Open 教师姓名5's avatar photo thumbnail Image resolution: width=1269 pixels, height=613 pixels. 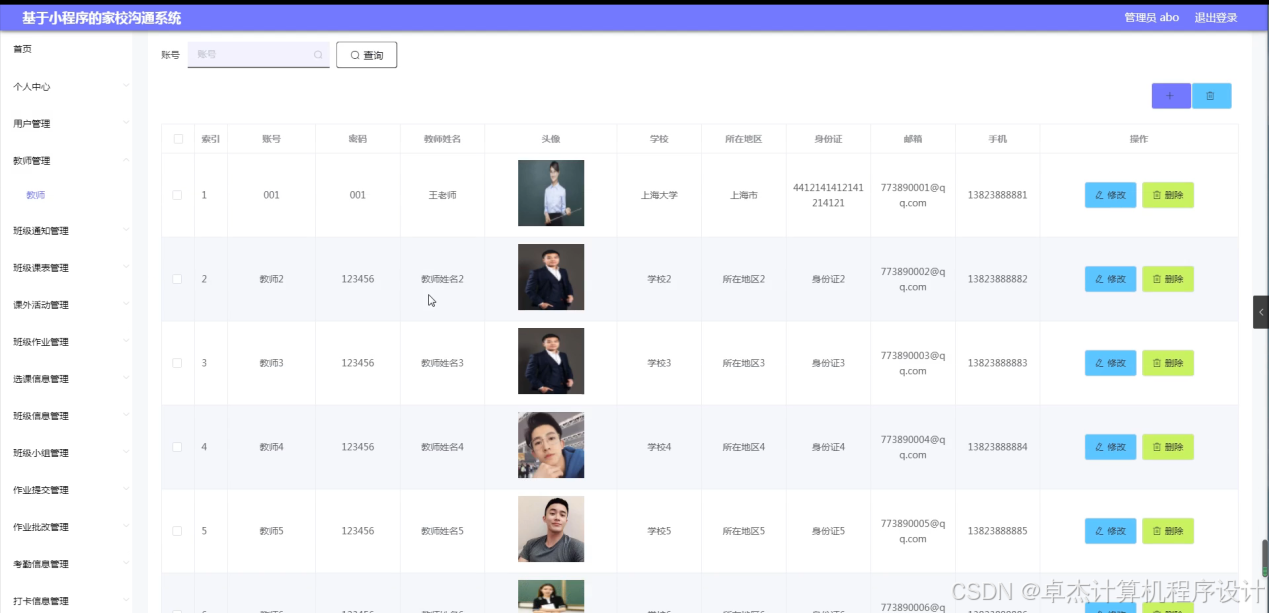(x=551, y=529)
